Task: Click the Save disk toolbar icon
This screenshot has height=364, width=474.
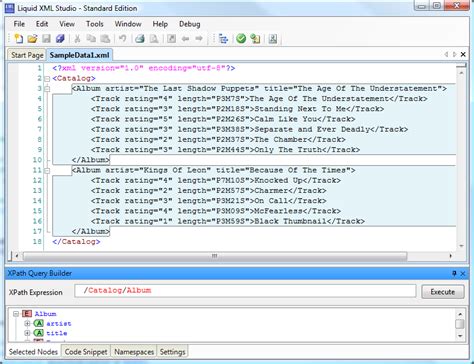Action: pos(46,39)
